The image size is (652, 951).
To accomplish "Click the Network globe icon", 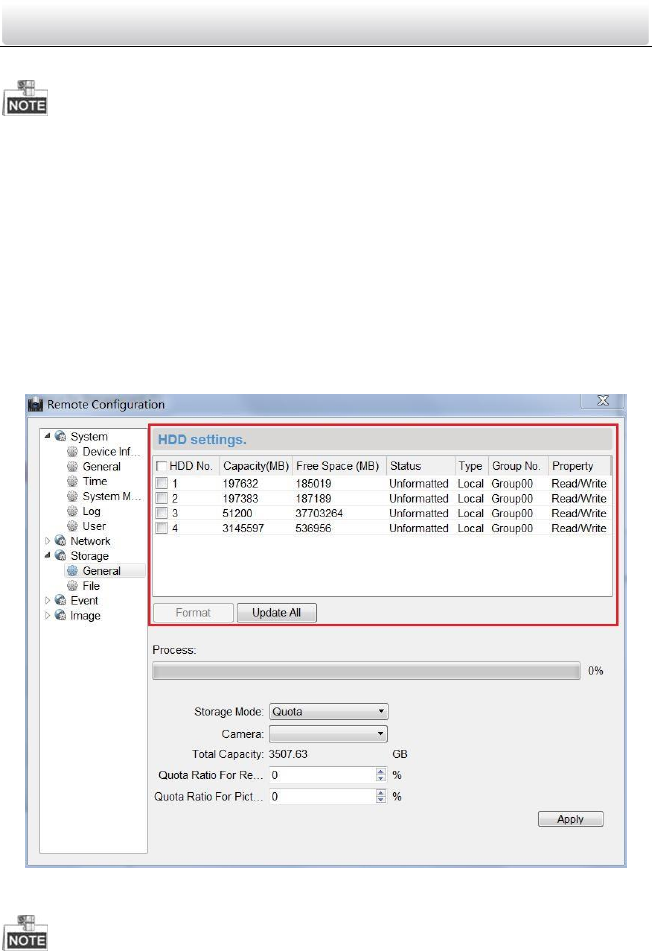I will (x=61, y=541).
